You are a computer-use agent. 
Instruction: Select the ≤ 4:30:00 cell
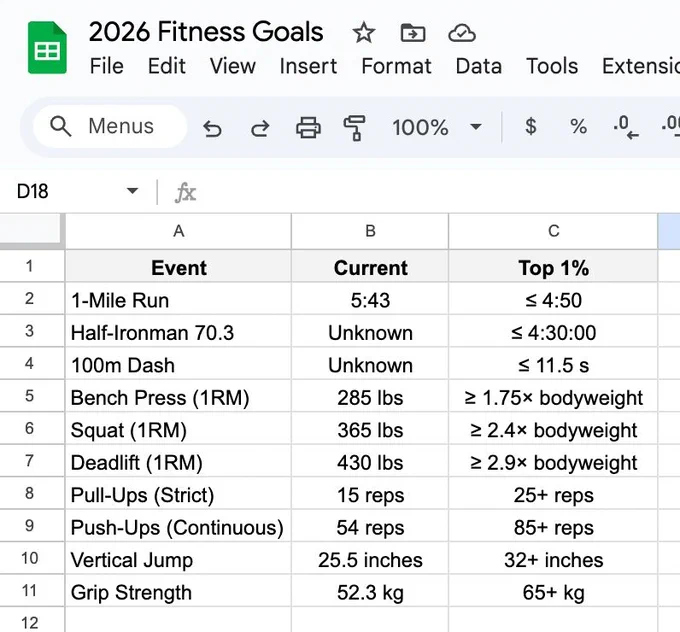click(553, 331)
